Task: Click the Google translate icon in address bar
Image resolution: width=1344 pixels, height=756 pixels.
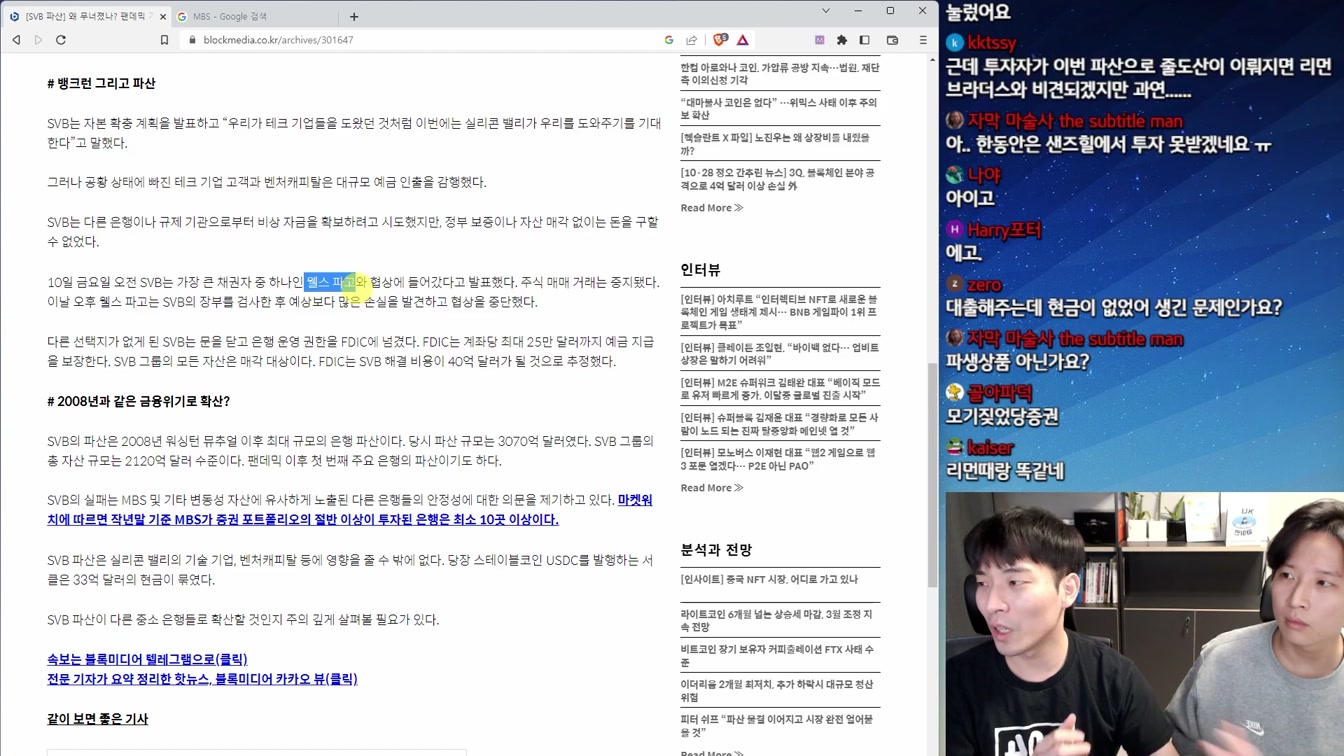Action: point(669,40)
